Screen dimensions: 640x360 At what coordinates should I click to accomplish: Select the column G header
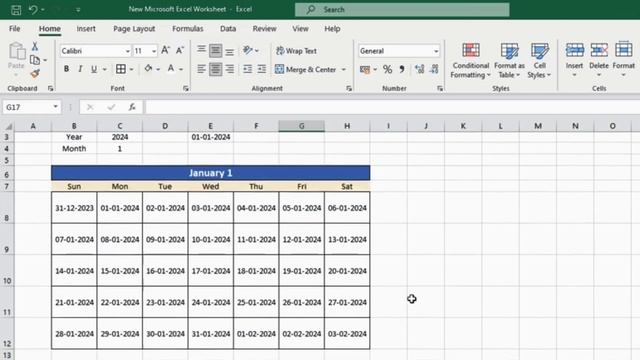tap(302, 126)
